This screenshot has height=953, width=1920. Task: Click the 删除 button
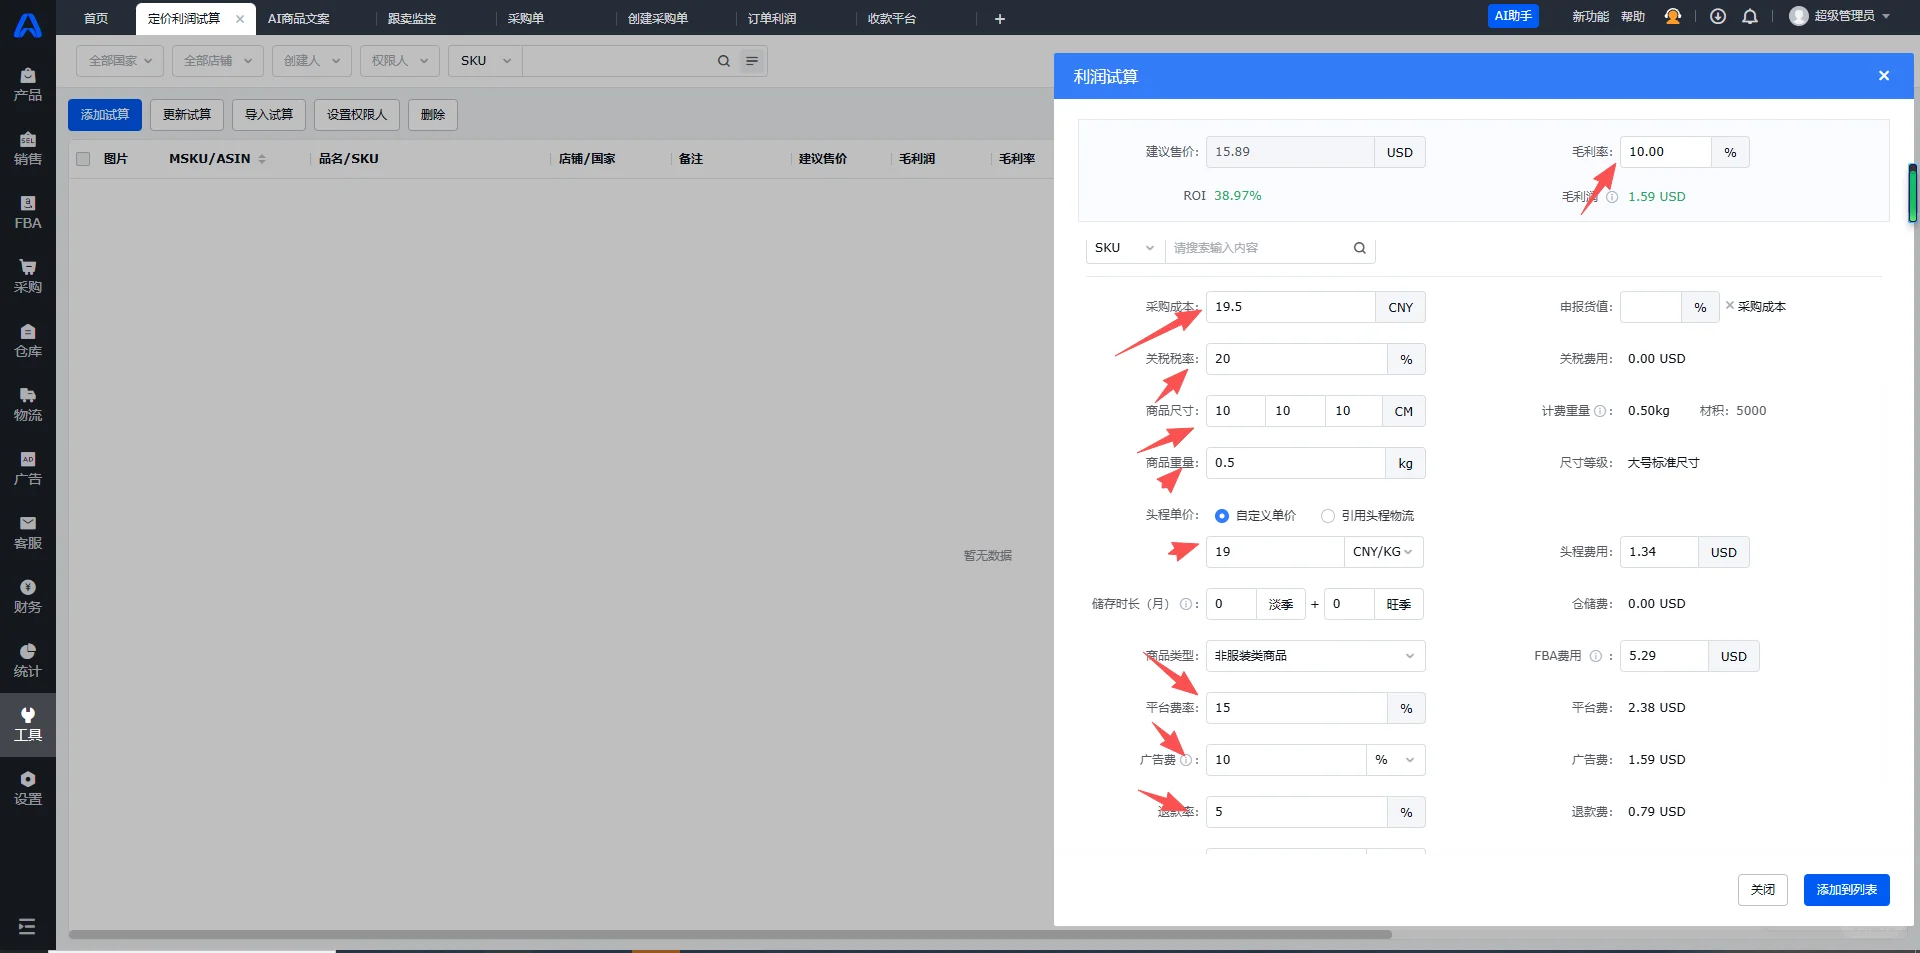click(433, 115)
